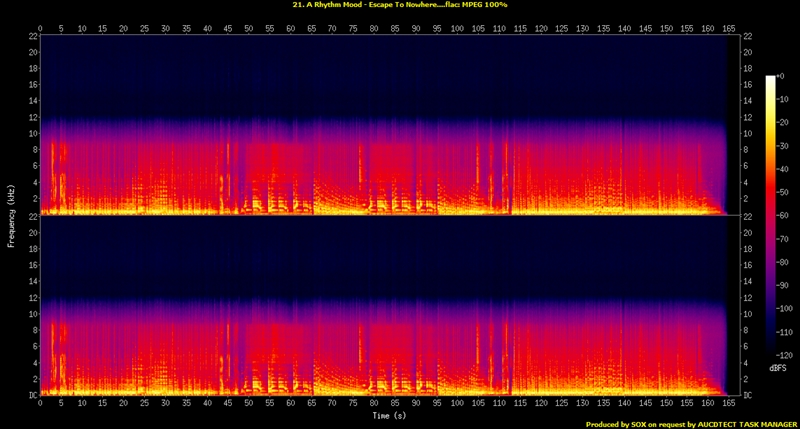Select the 165 second mark on the bottom time axis
The image size is (800, 429).
pos(728,402)
